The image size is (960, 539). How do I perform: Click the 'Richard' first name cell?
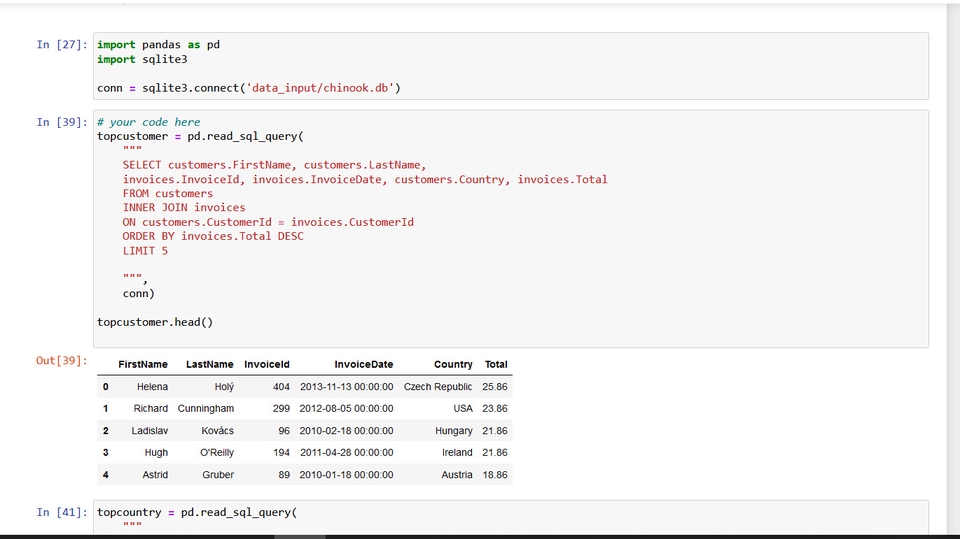[x=151, y=409]
